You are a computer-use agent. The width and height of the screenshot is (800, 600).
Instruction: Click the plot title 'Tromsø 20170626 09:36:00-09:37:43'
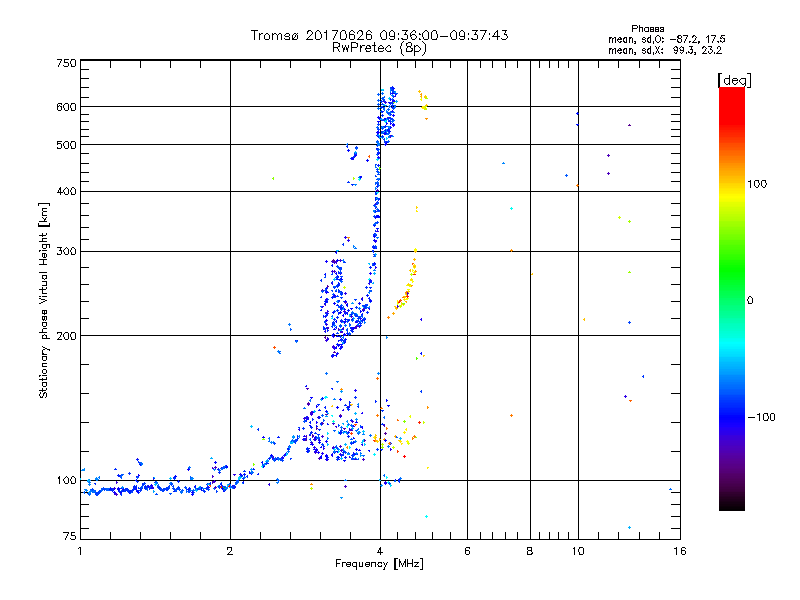(379, 35)
